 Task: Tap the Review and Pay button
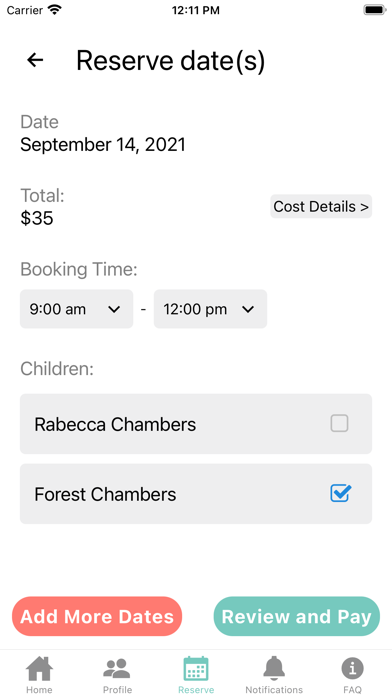(297, 617)
